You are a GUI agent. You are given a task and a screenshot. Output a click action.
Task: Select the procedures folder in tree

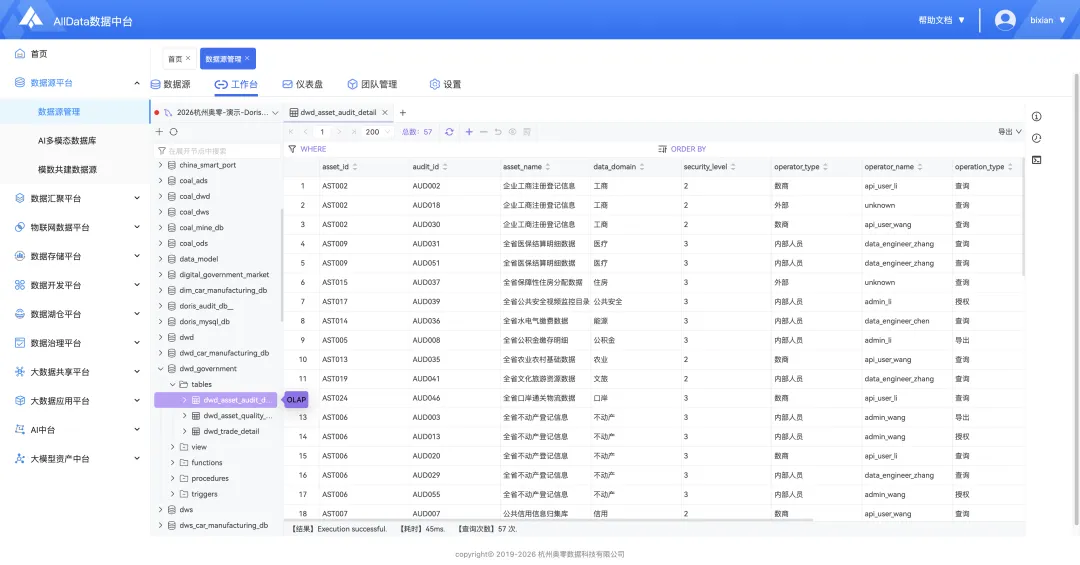click(x=209, y=478)
